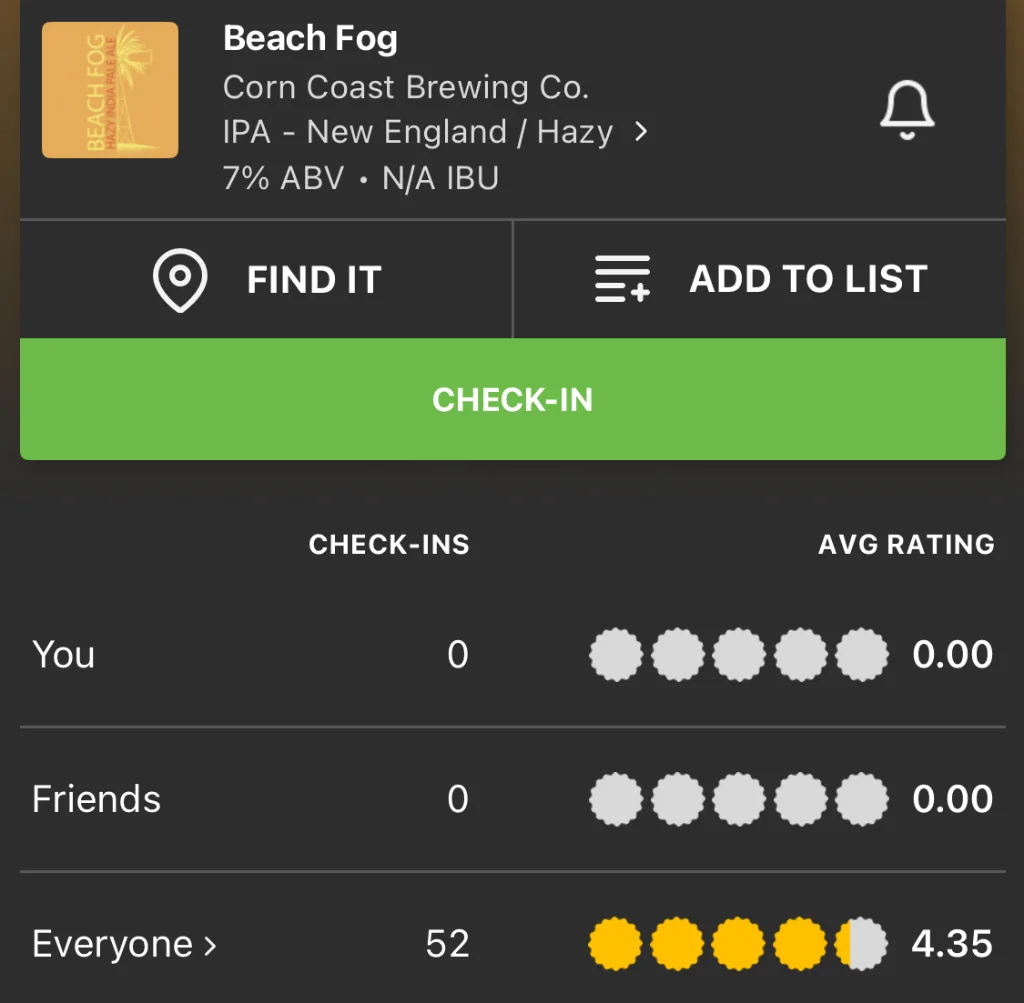Open the IPA - New England / Hazy style

coord(418,132)
